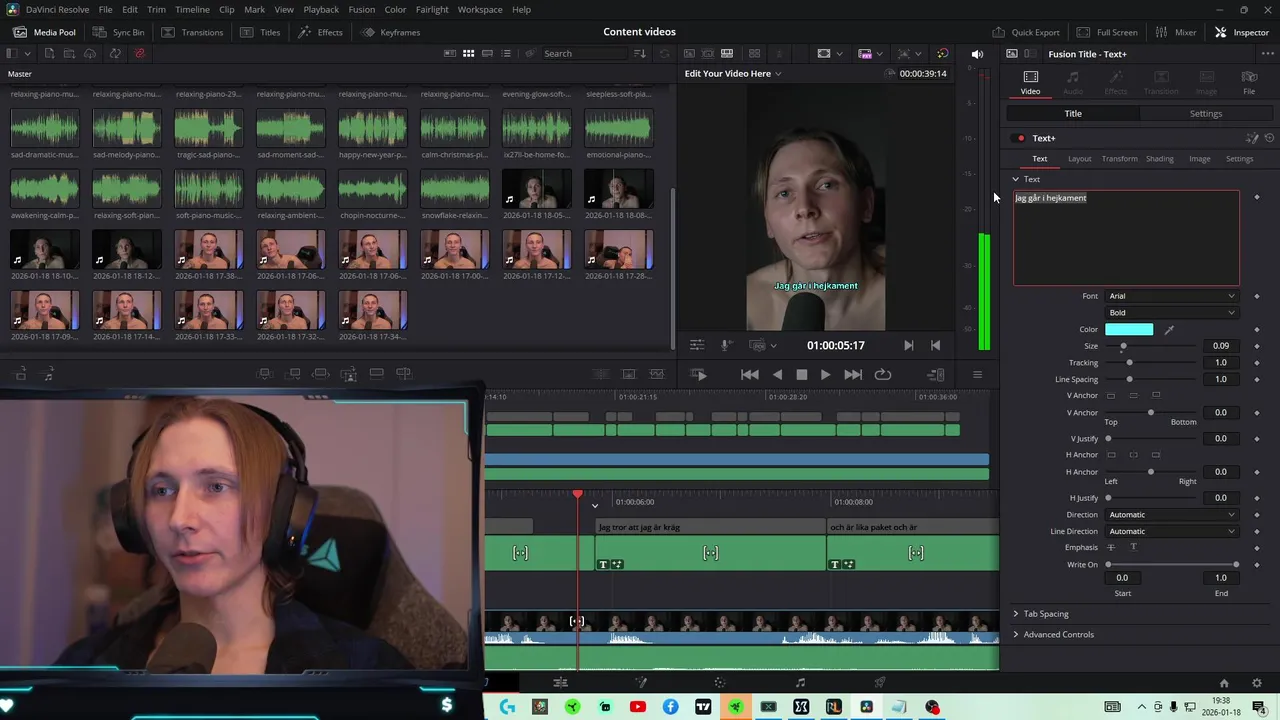Go to the last clip marker icon
This screenshot has height=720, width=1280.
click(x=935, y=345)
